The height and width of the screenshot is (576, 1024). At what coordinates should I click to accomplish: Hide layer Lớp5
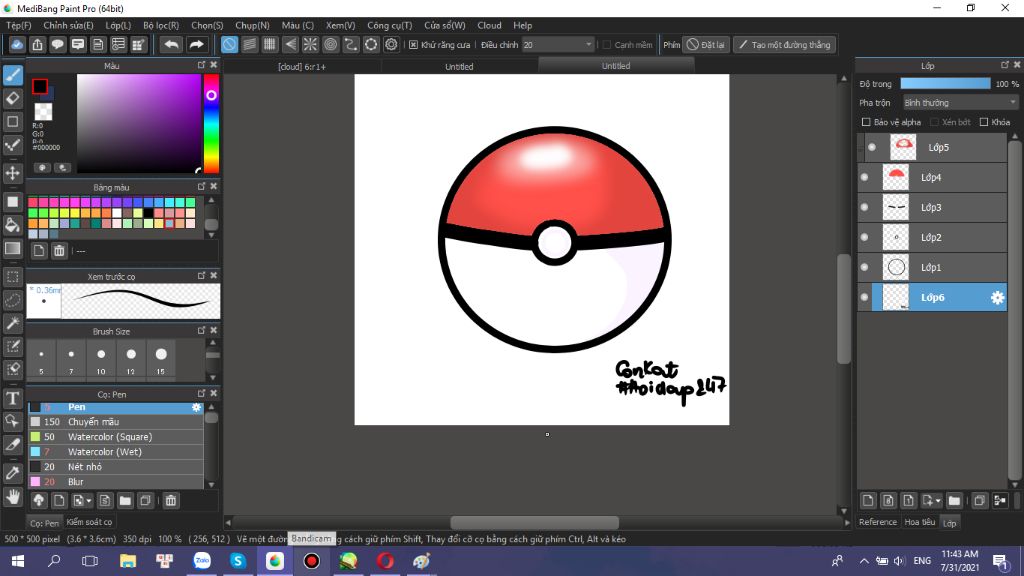click(872, 148)
